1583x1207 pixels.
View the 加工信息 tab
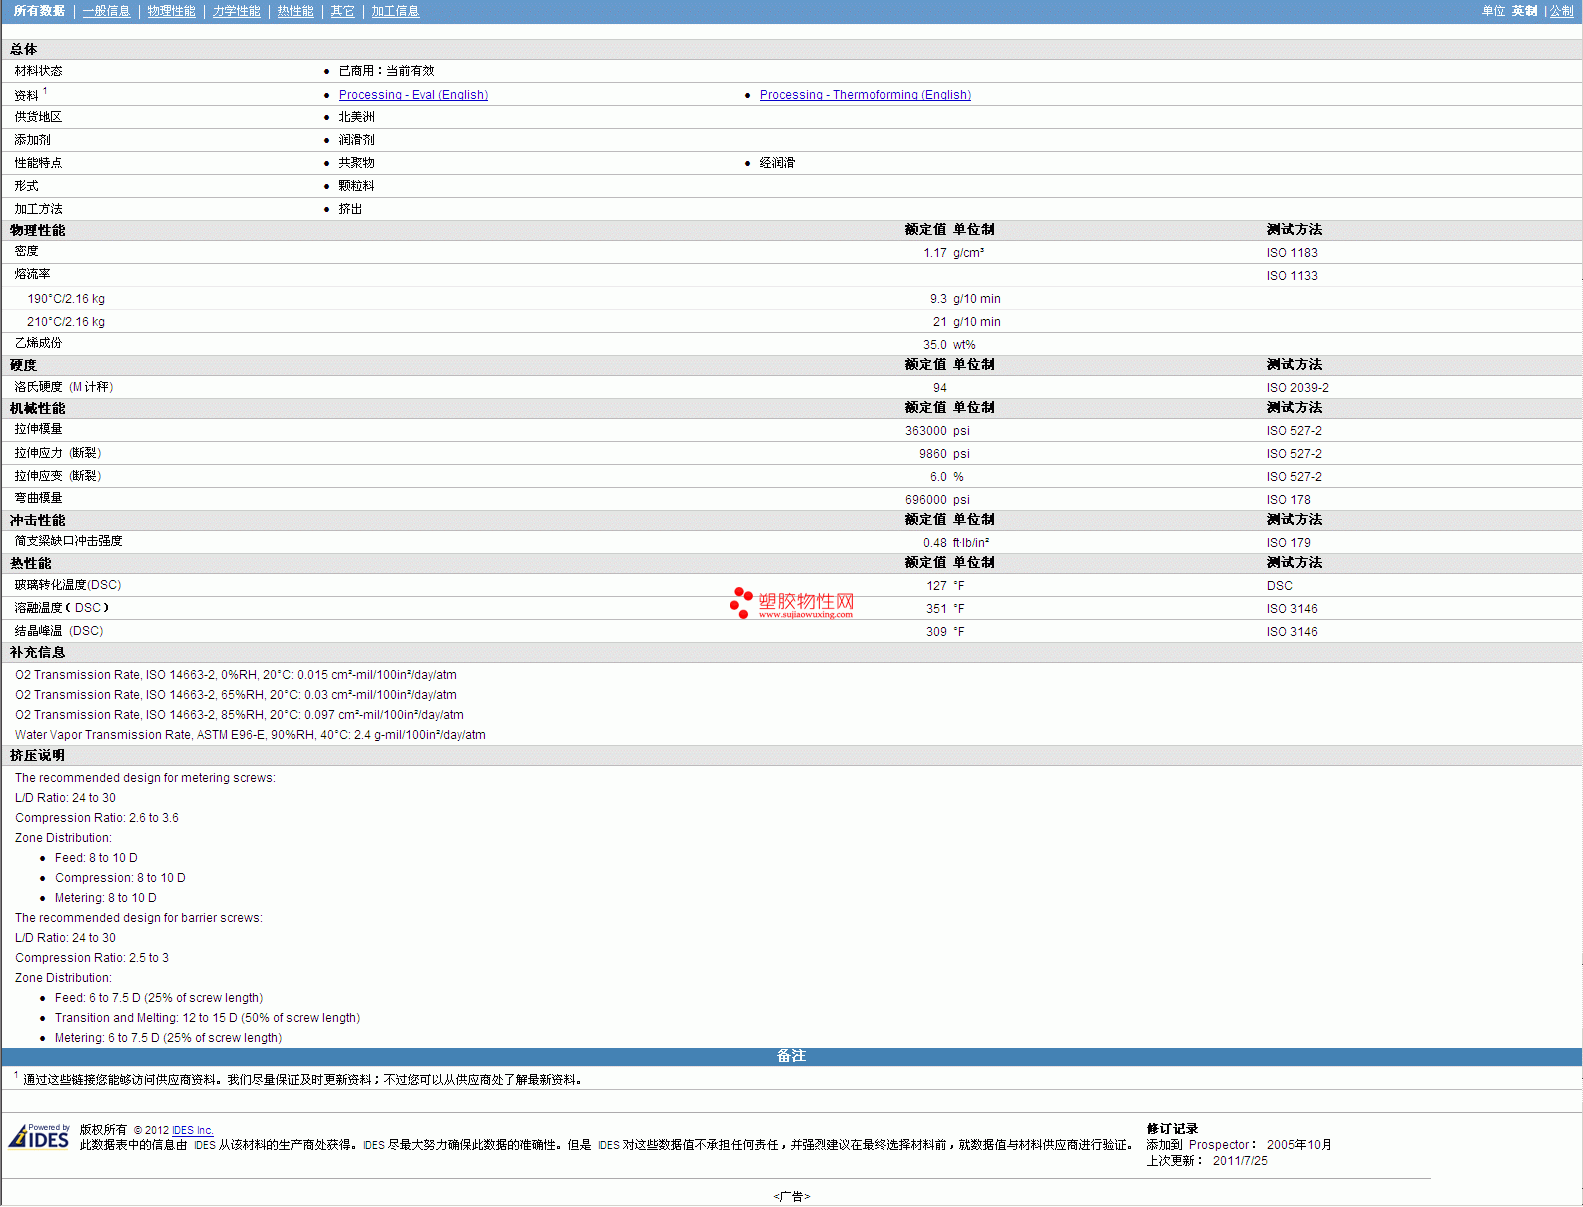click(x=395, y=11)
